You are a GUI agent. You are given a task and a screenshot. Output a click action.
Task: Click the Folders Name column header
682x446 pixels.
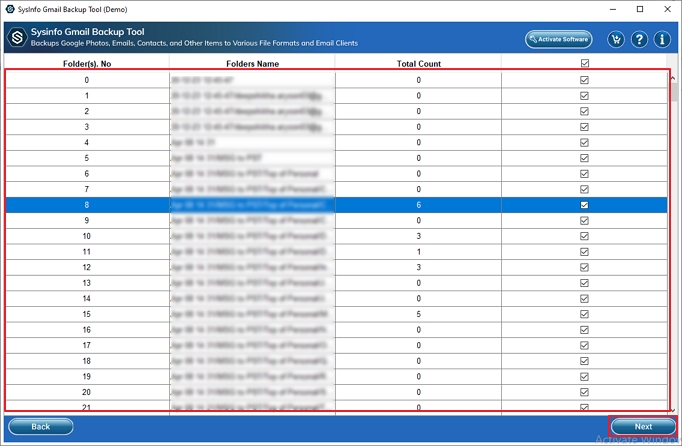(252, 64)
